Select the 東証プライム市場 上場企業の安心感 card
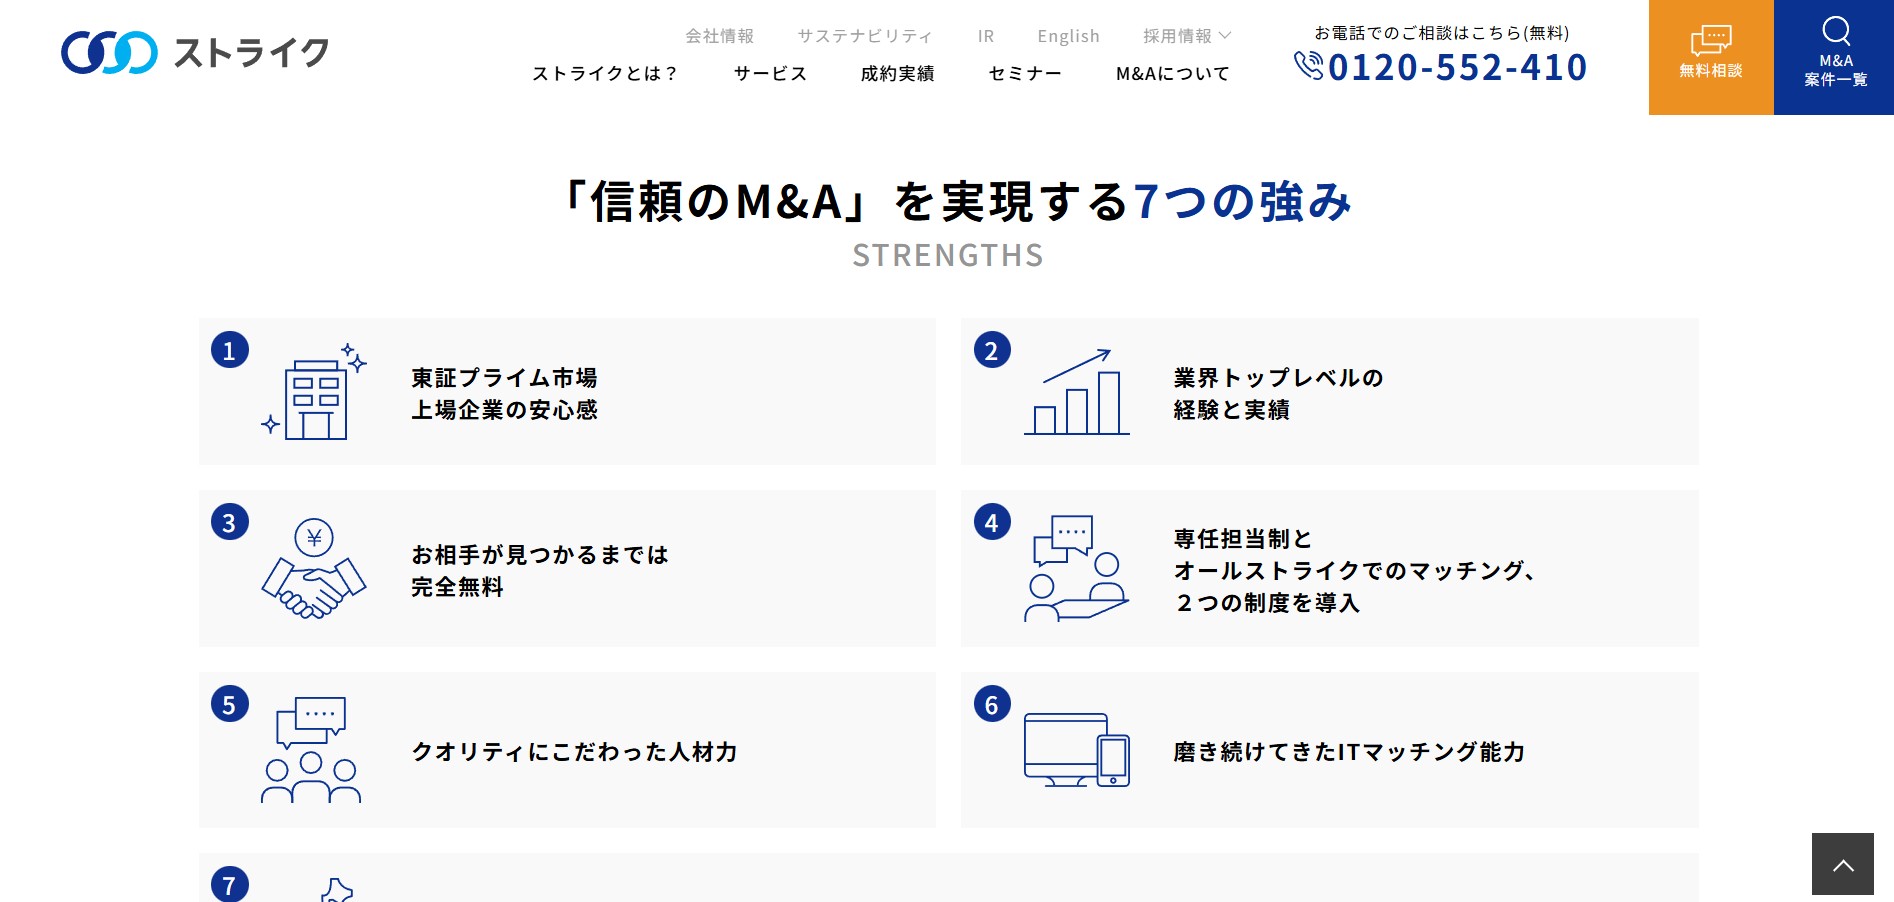The width and height of the screenshot is (1894, 902). pyautogui.click(x=567, y=391)
